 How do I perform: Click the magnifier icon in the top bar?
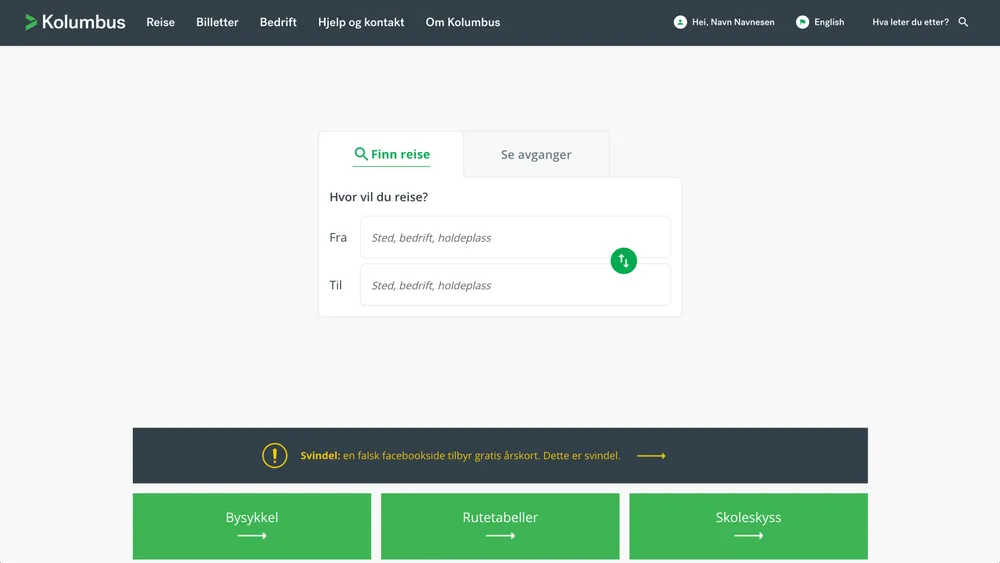(963, 22)
